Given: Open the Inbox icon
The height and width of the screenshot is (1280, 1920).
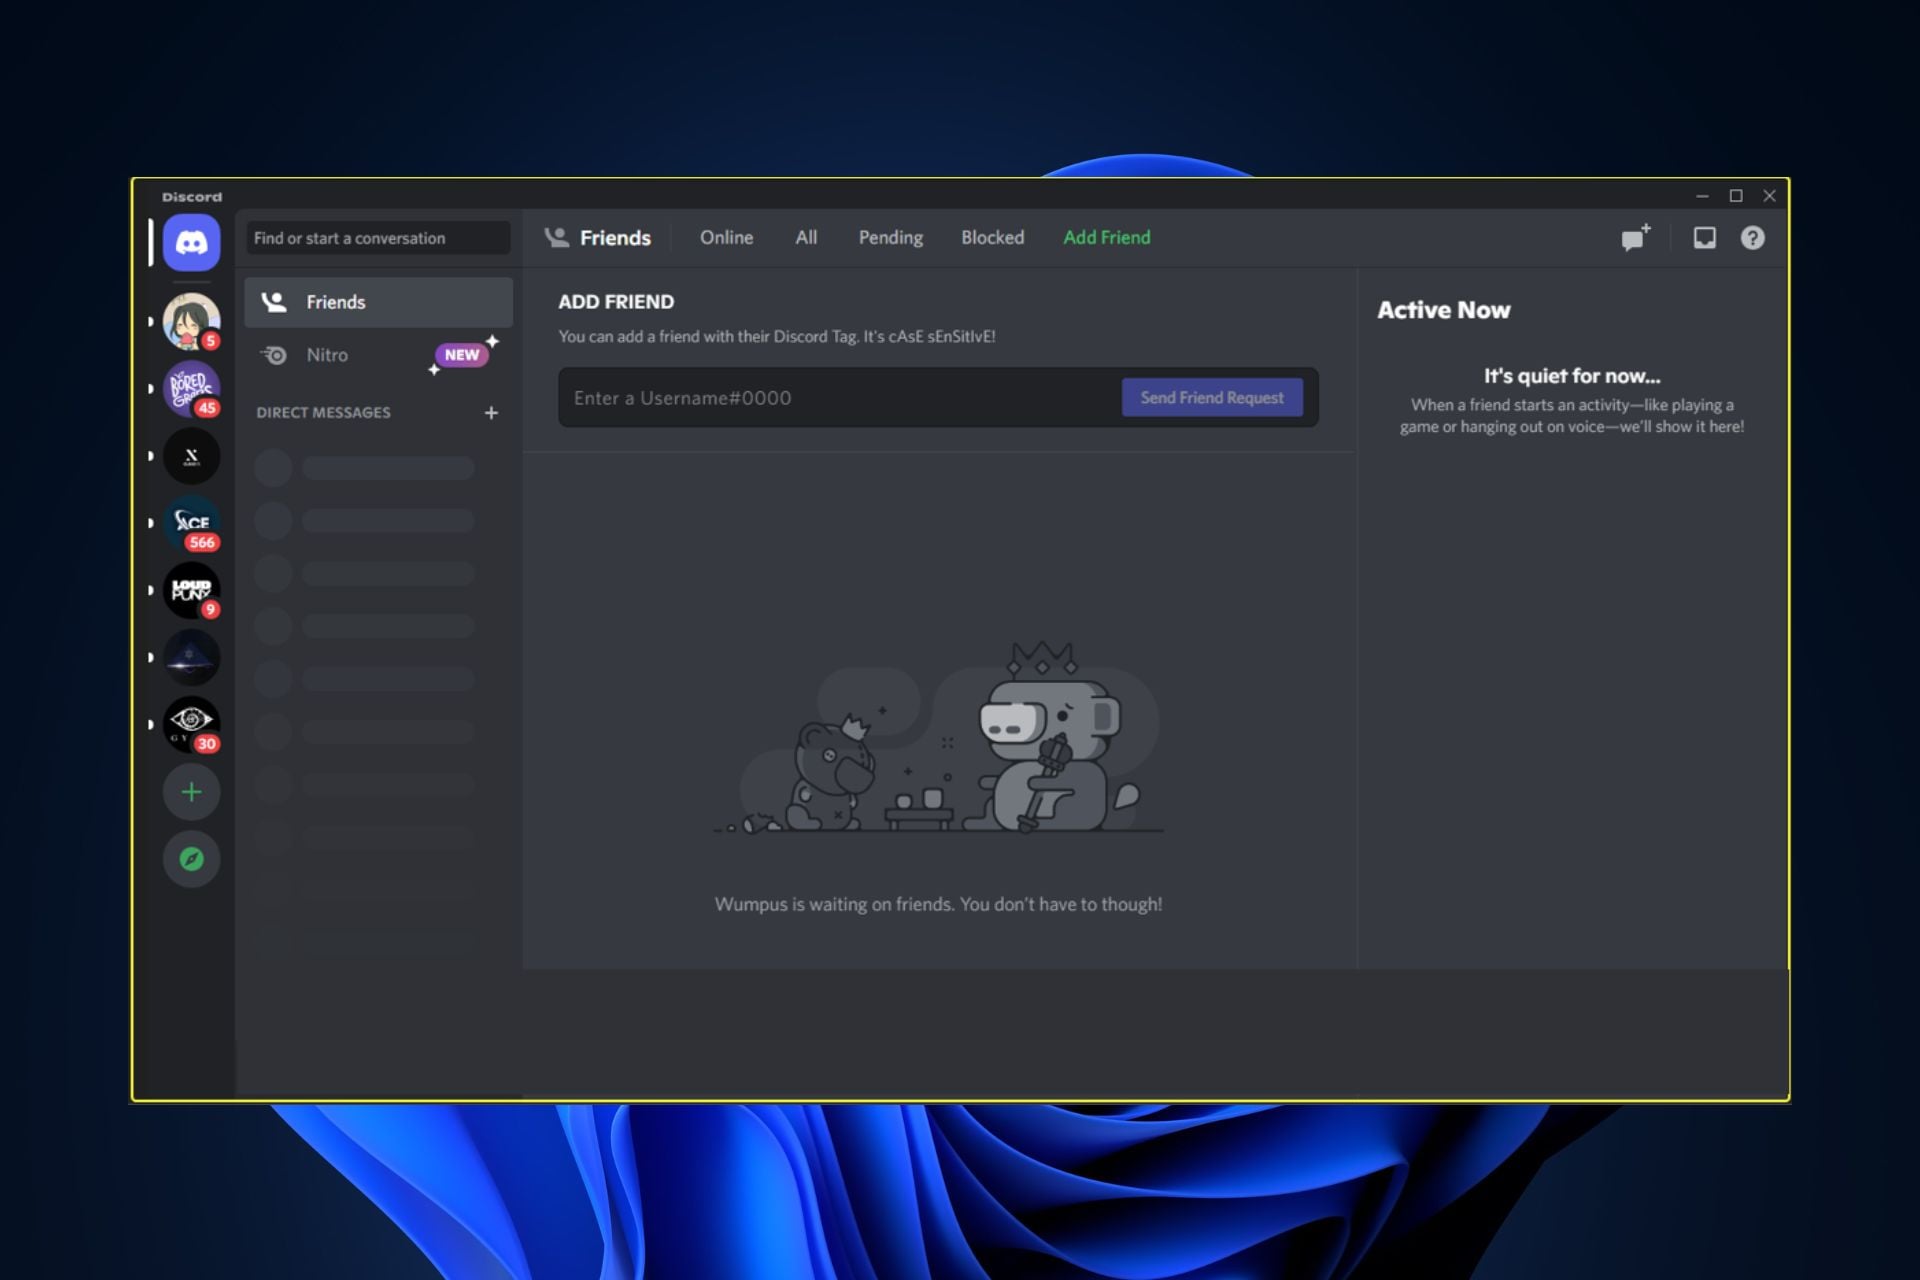Looking at the screenshot, I should click(1704, 238).
